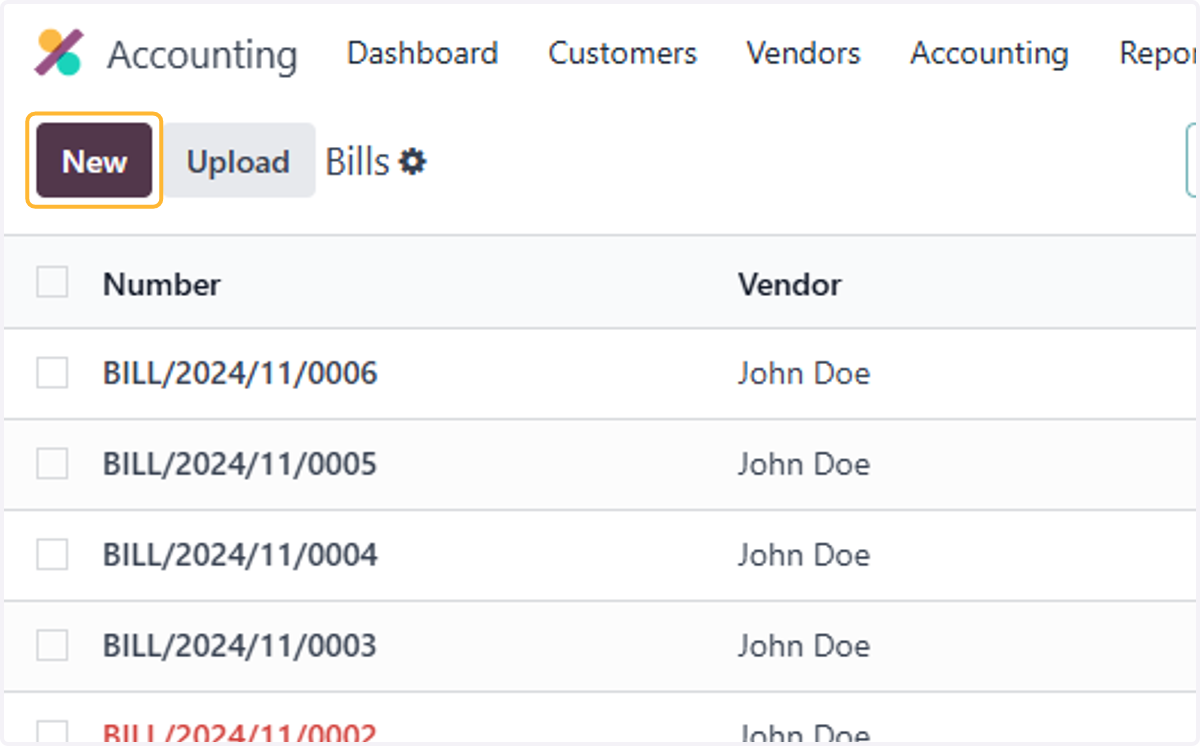The image size is (1200, 746).
Task: Open the Accounting menu item
Action: coord(989,53)
